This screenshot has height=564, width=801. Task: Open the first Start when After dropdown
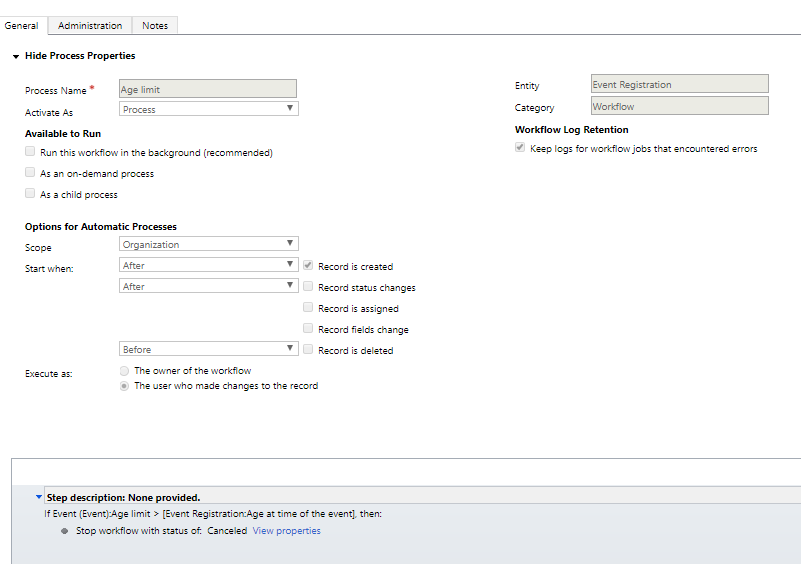(x=208, y=266)
